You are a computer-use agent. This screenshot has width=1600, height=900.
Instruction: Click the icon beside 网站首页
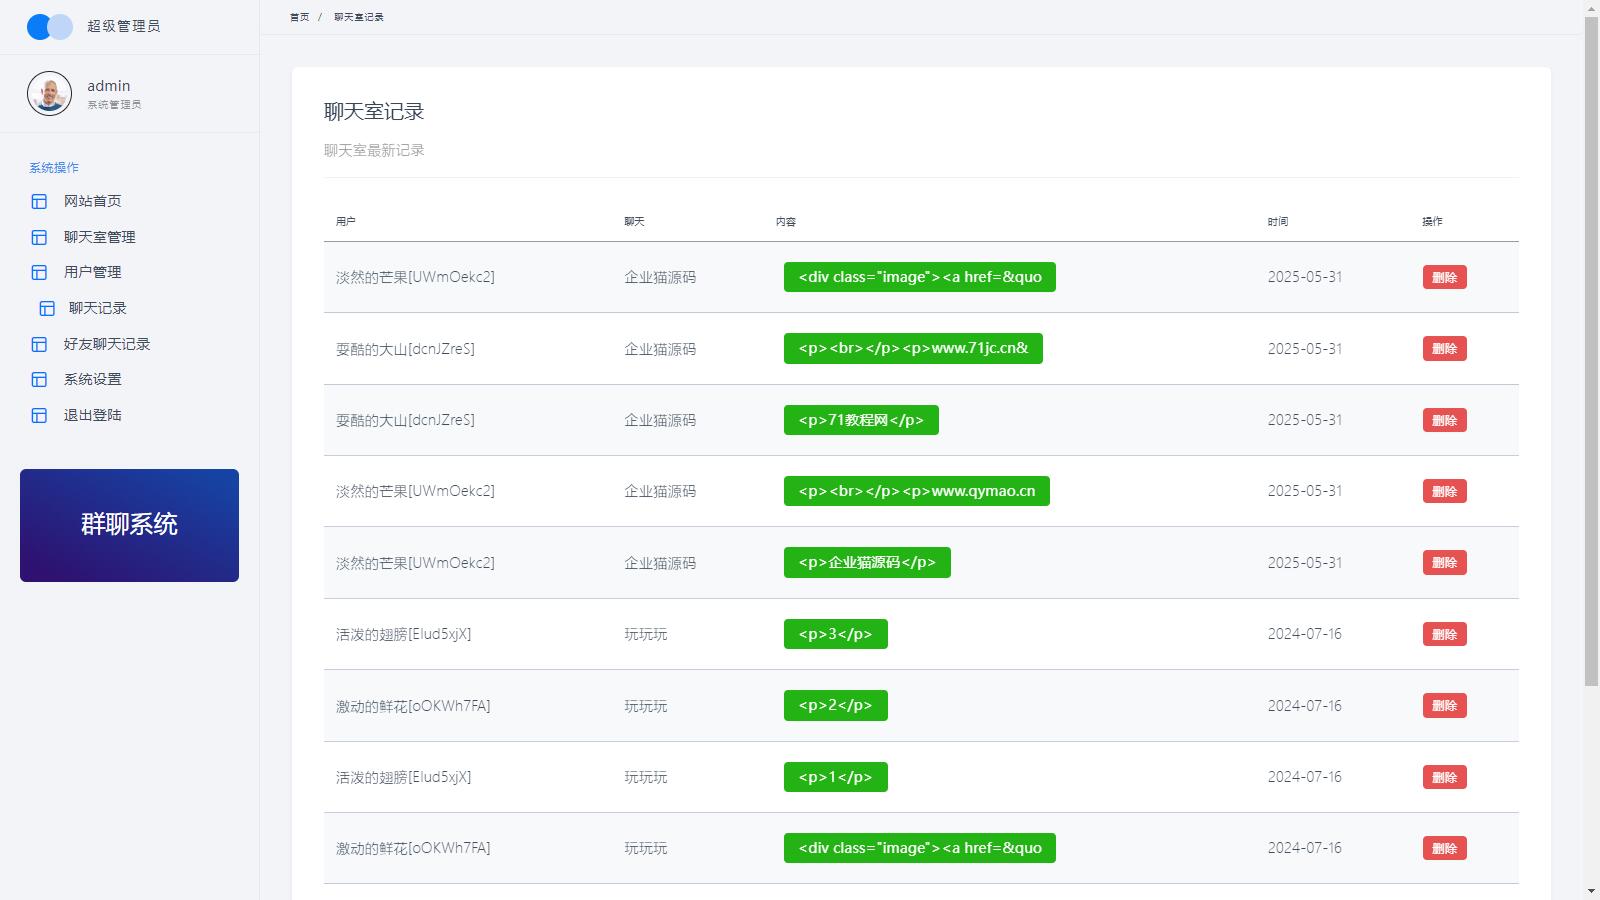click(x=39, y=201)
